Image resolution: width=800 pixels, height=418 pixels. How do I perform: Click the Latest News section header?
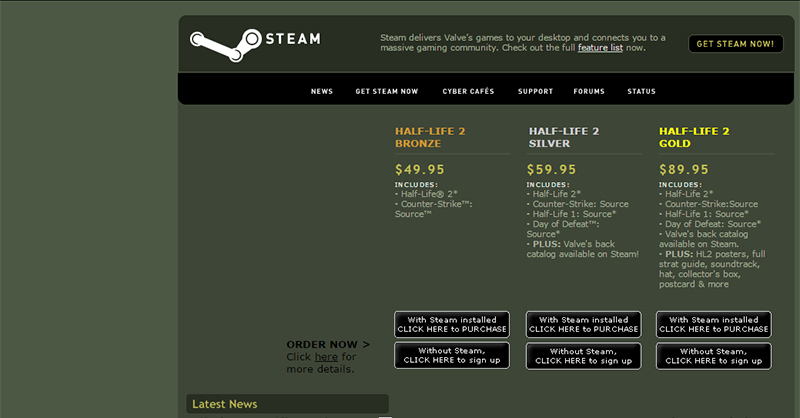(225, 404)
